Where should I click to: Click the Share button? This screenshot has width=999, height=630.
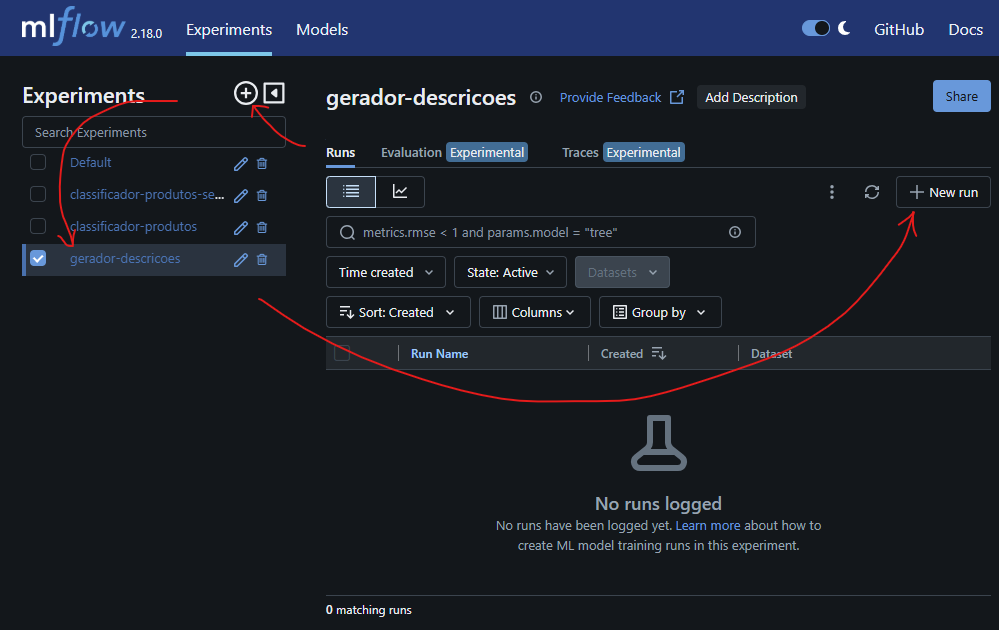point(961,96)
